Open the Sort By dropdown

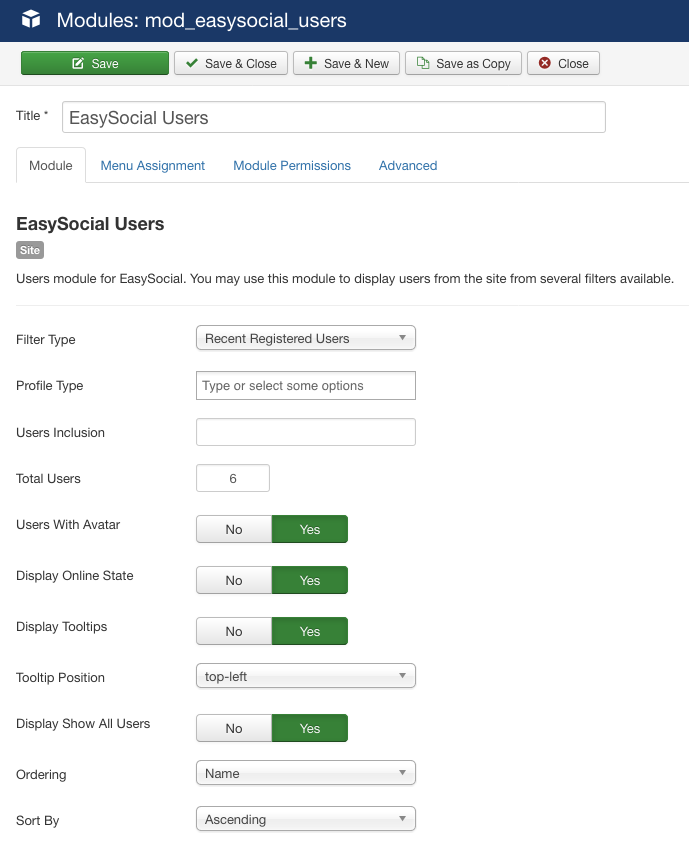306,819
